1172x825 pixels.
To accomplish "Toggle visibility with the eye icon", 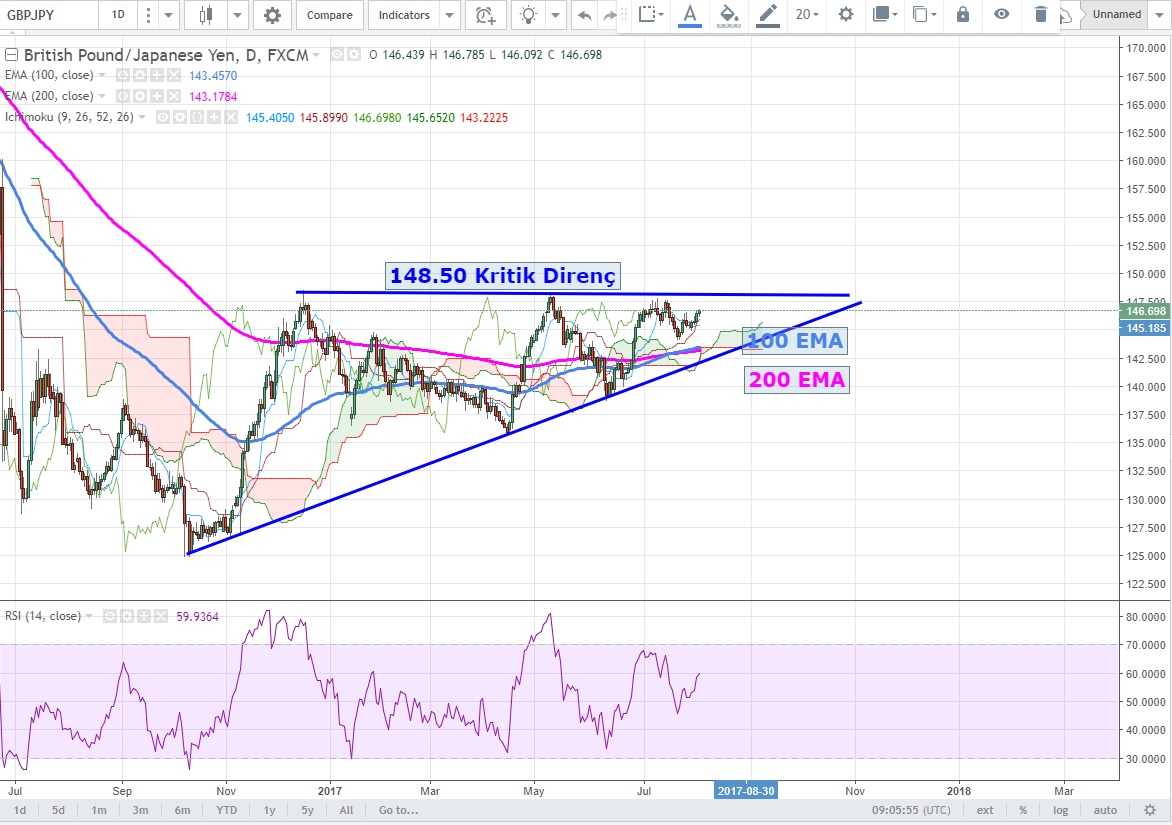I will click(x=1001, y=14).
